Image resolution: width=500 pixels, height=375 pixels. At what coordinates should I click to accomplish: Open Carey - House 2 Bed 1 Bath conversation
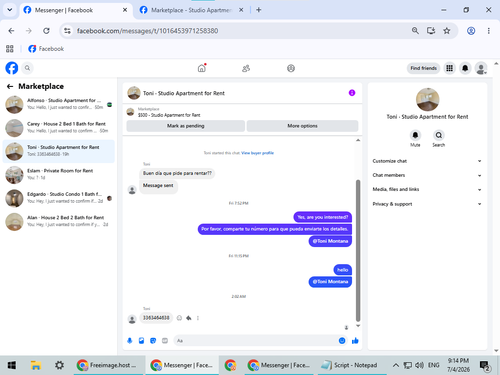[x=59, y=127]
